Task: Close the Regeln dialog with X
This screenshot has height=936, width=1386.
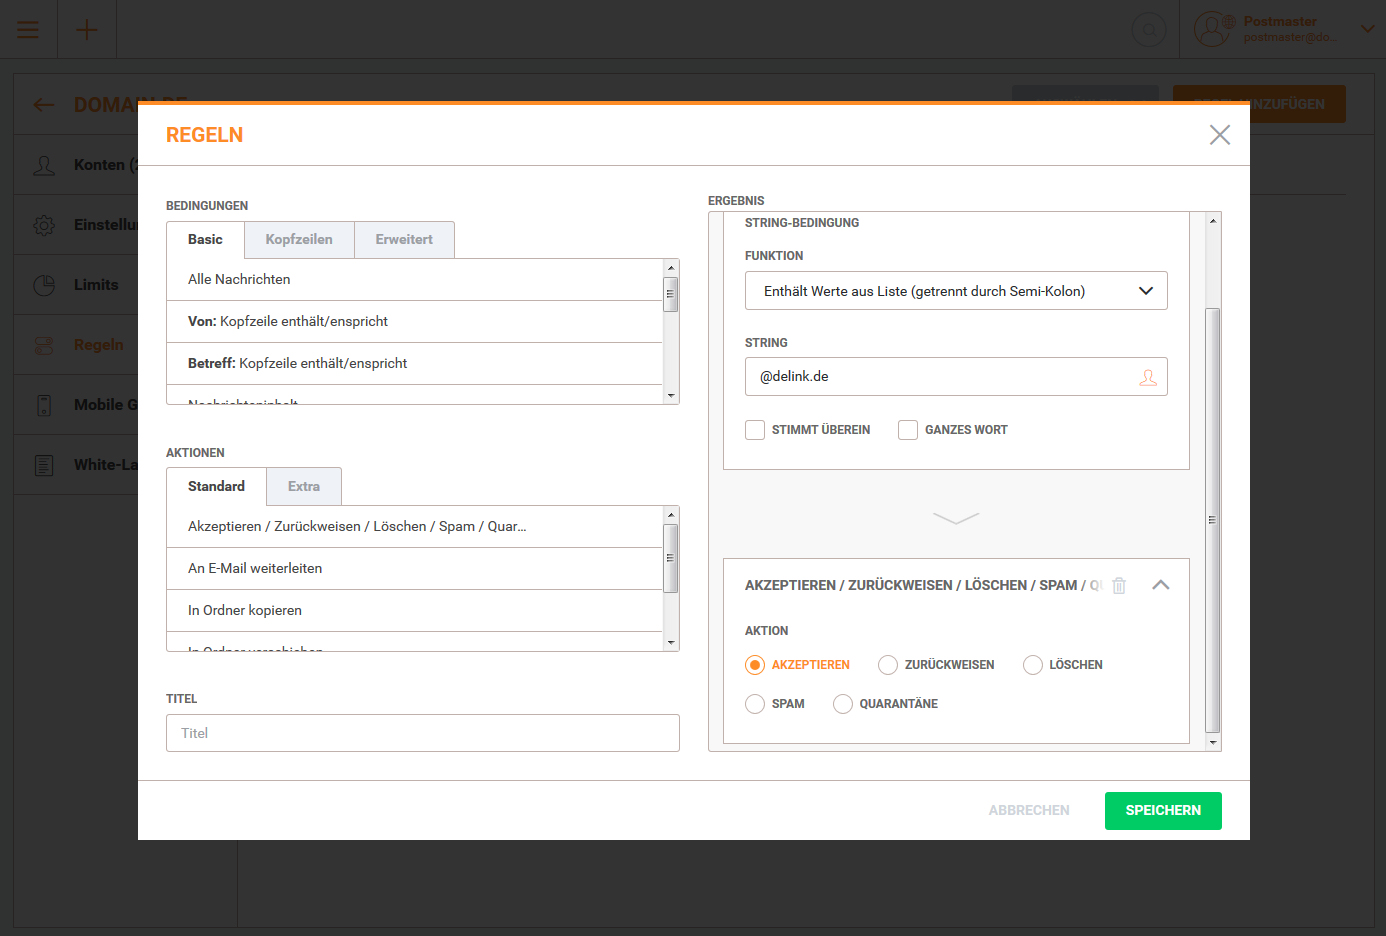Action: point(1219,135)
